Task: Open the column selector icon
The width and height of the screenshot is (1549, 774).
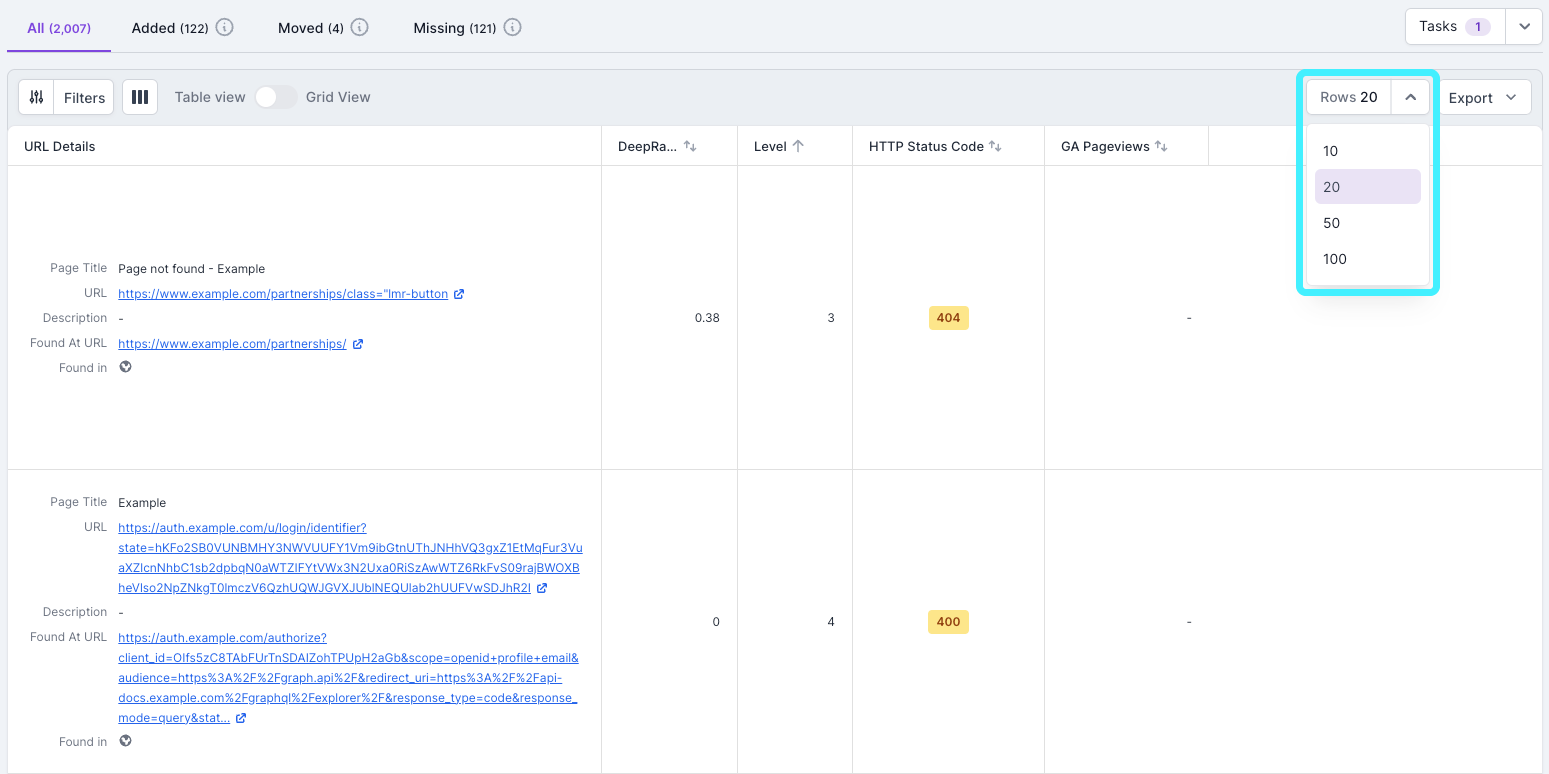Action: click(140, 97)
